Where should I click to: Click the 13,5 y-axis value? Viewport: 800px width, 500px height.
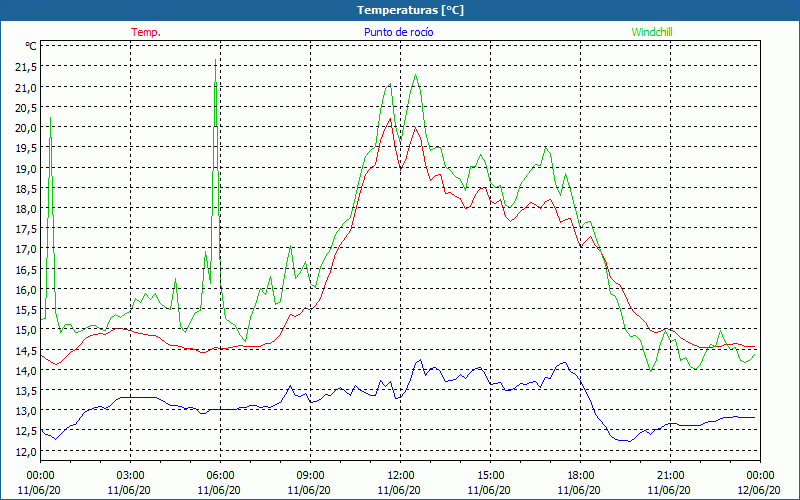point(26,390)
